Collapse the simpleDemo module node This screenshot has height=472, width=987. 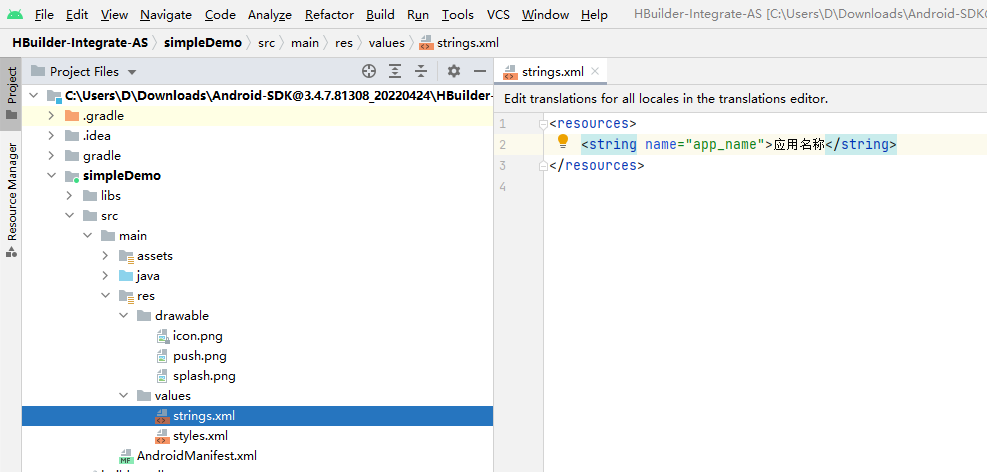[x=52, y=176]
